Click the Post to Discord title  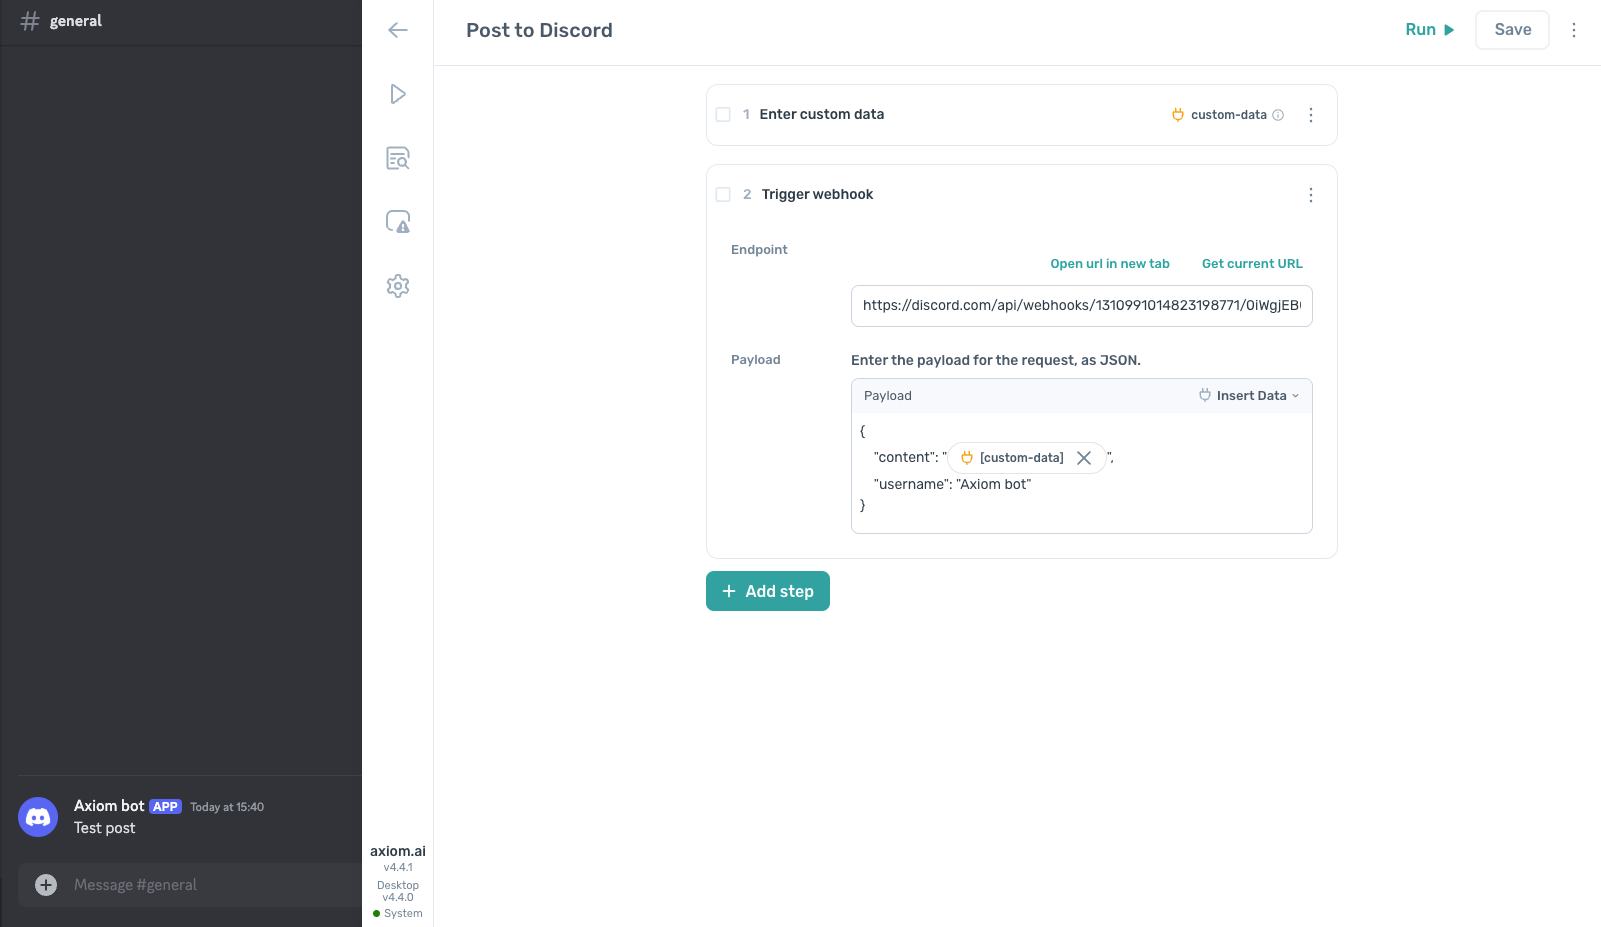[x=539, y=31]
